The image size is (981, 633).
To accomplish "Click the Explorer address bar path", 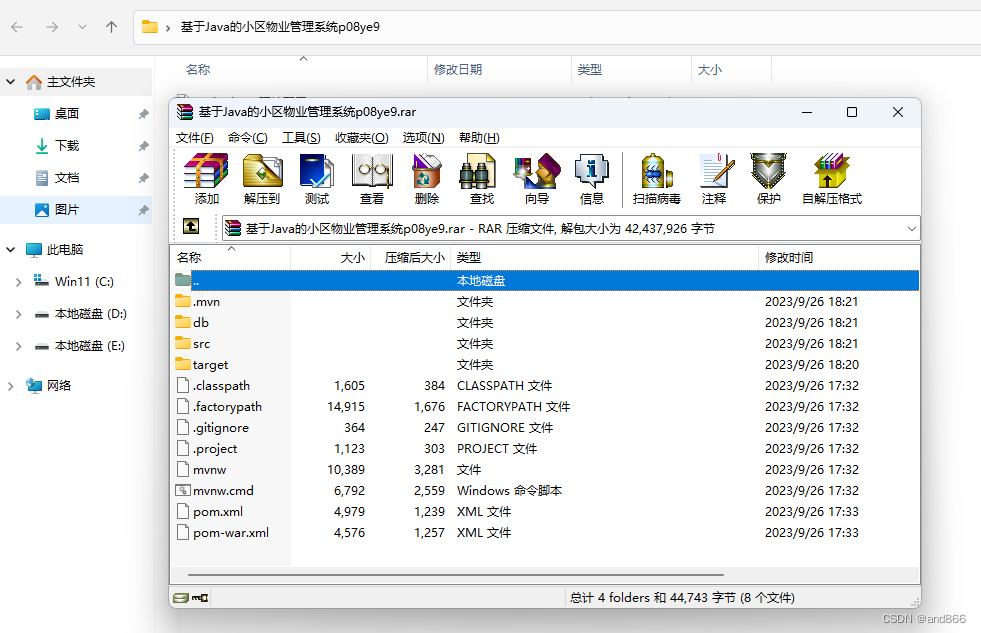I will point(280,27).
